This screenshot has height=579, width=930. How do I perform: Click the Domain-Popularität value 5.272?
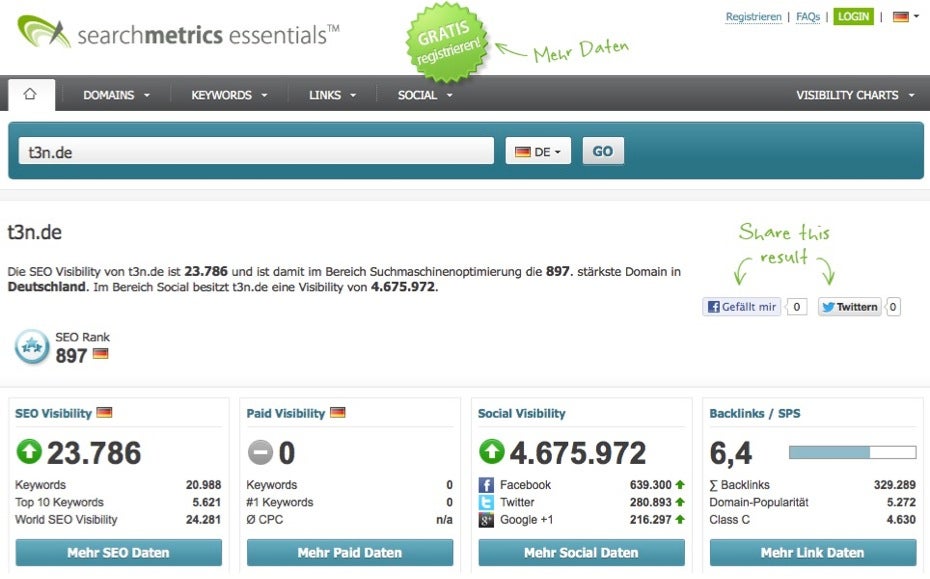click(x=901, y=502)
